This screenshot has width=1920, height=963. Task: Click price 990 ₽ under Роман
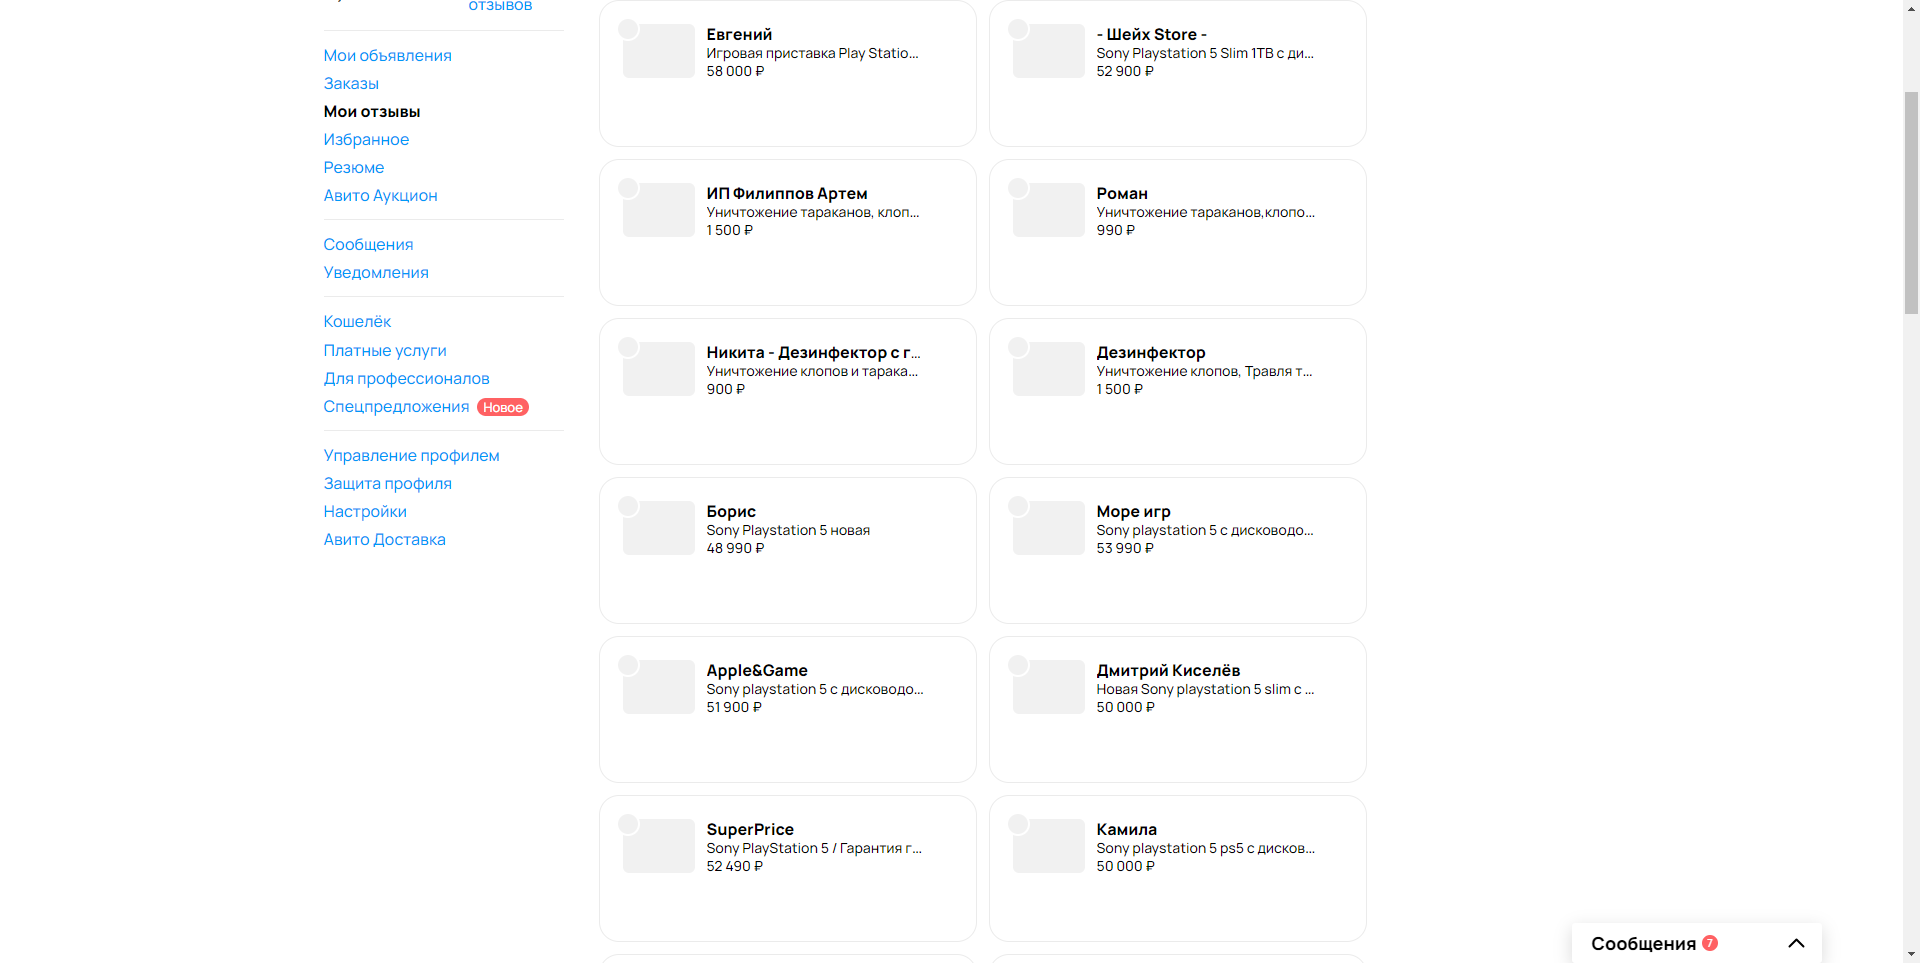click(x=1115, y=230)
